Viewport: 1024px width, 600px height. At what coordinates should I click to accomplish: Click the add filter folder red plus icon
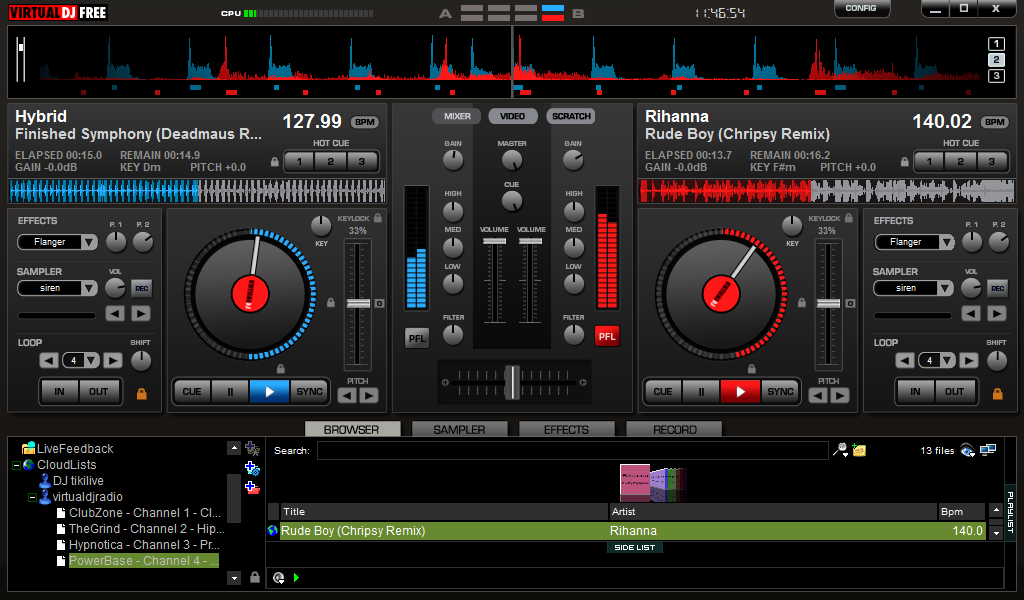(252, 487)
